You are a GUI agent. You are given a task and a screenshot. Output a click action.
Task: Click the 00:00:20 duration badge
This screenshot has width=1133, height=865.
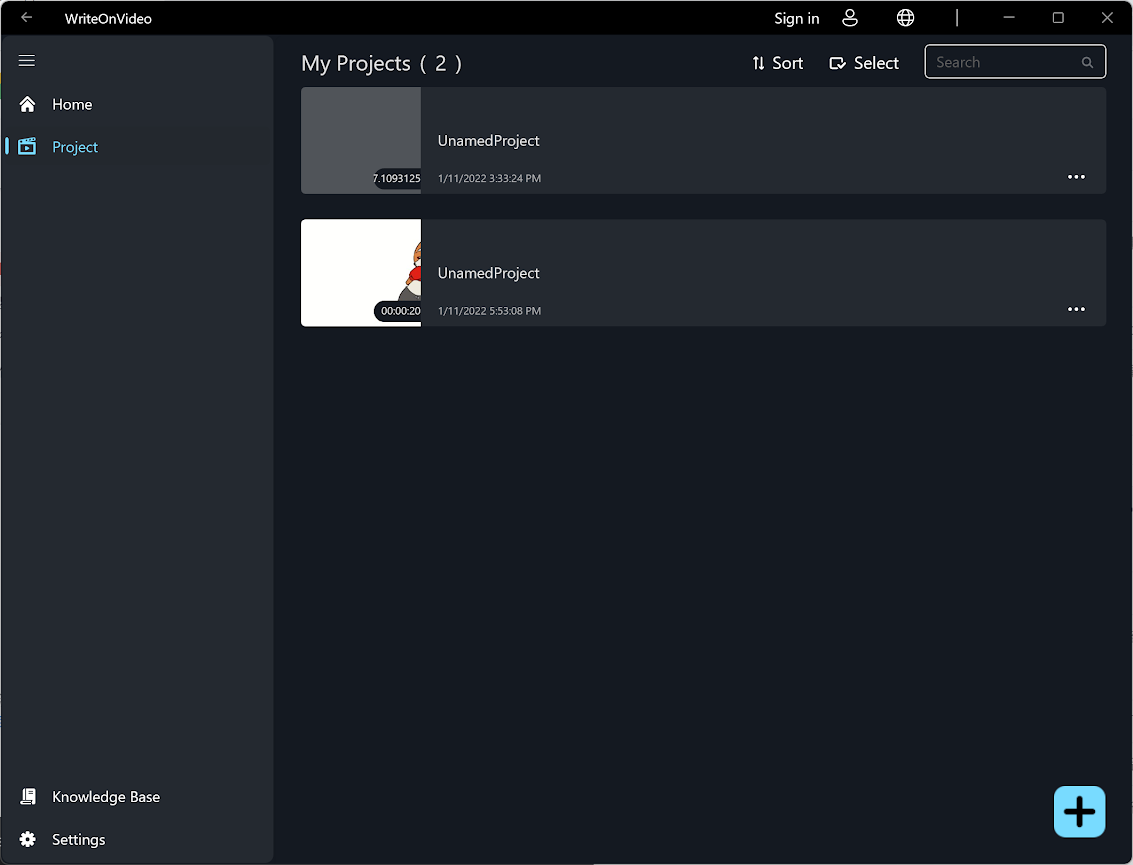coord(397,311)
